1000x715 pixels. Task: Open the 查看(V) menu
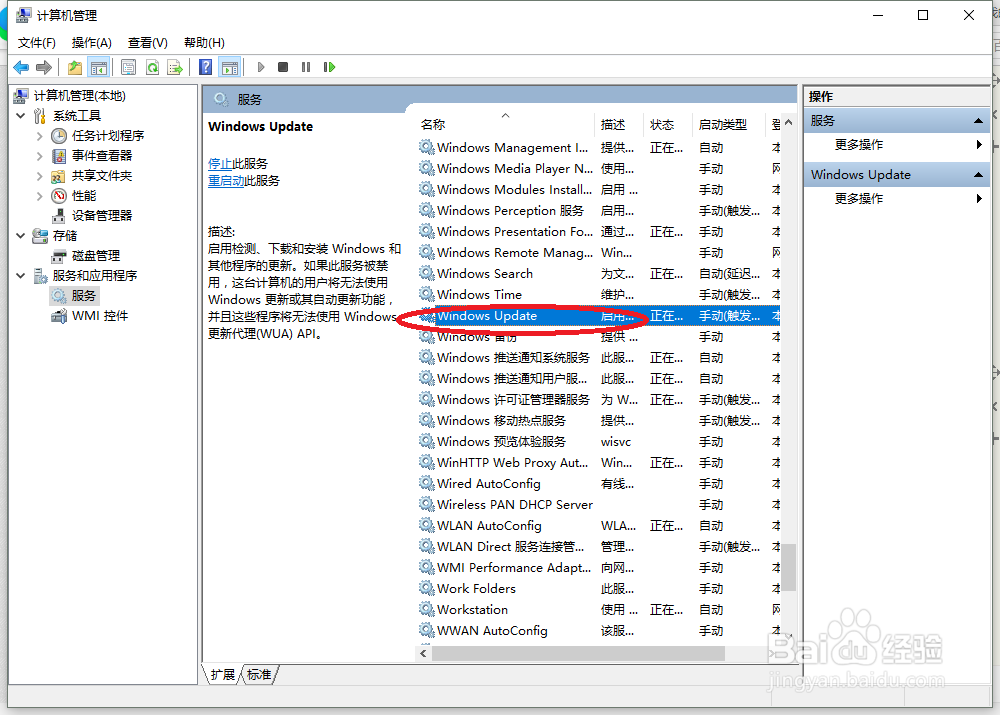click(148, 43)
